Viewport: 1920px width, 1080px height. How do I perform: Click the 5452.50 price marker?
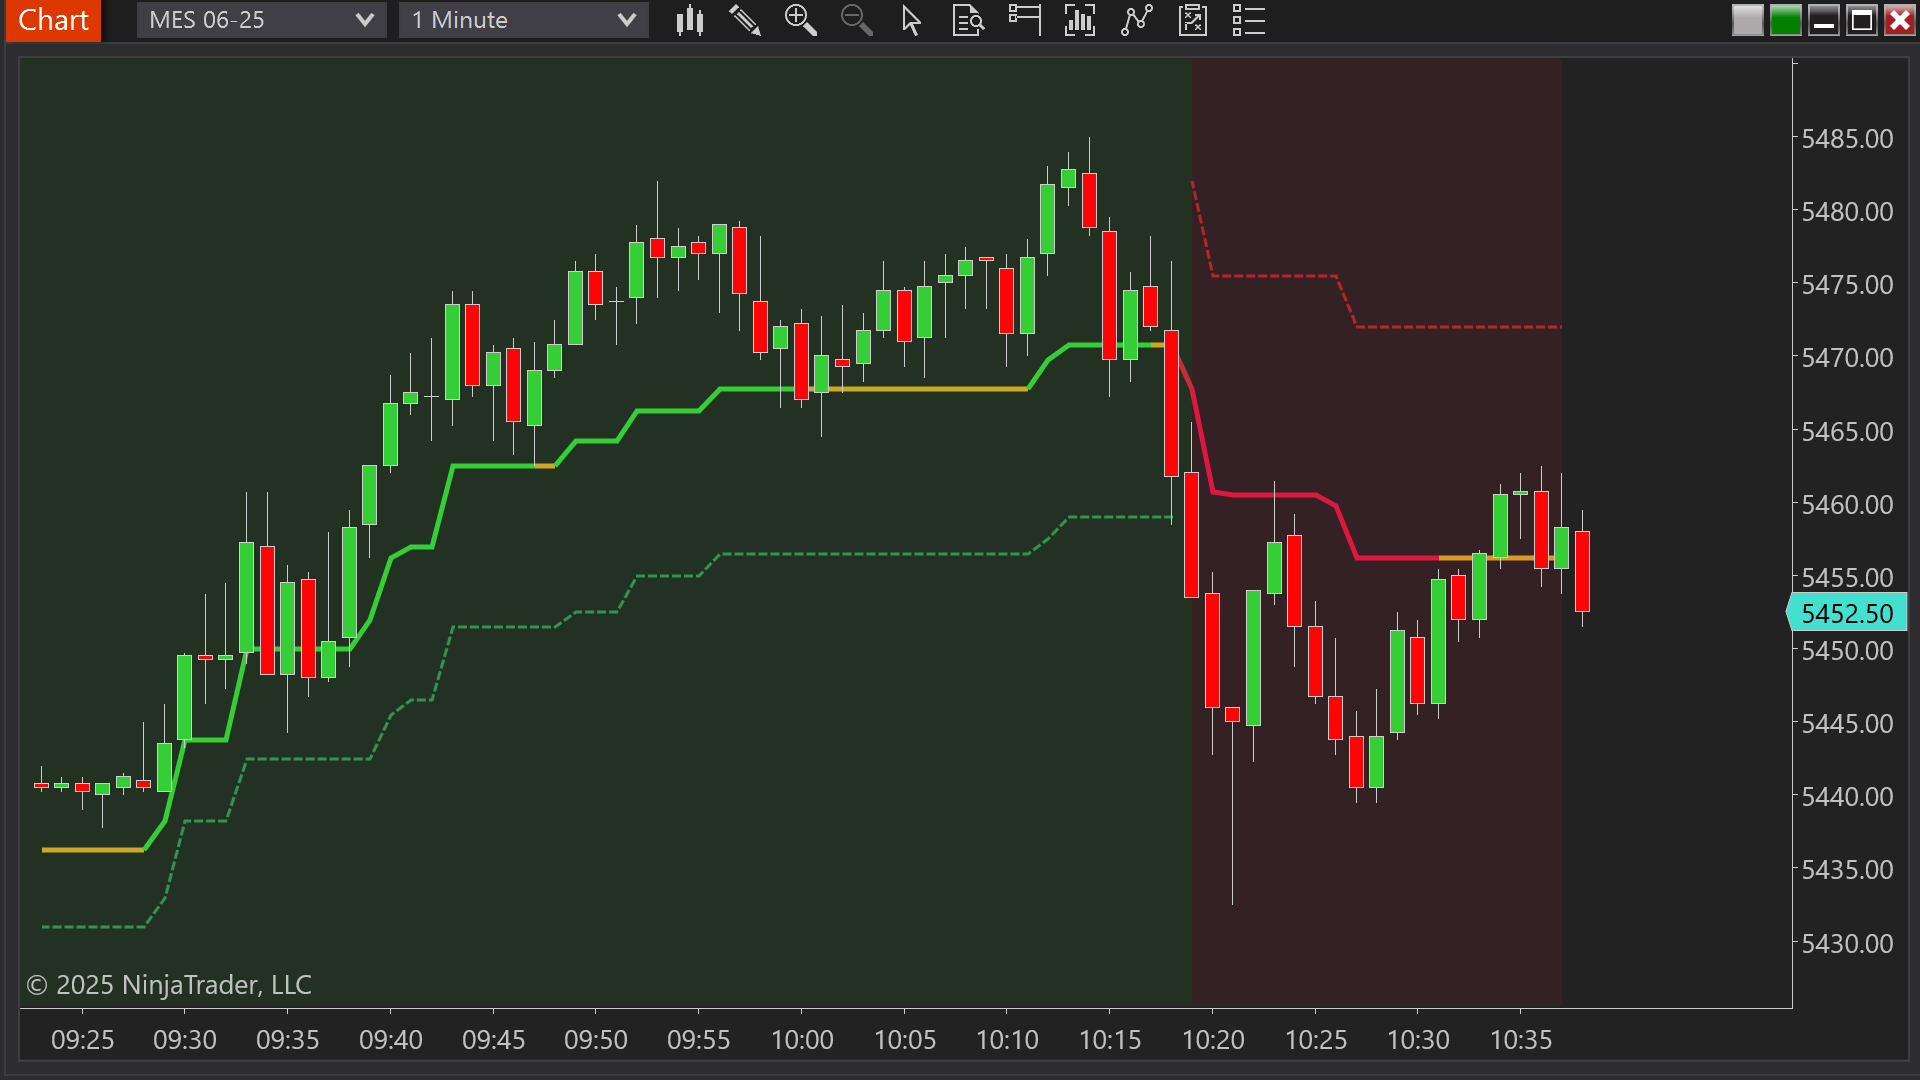[x=1849, y=612]
